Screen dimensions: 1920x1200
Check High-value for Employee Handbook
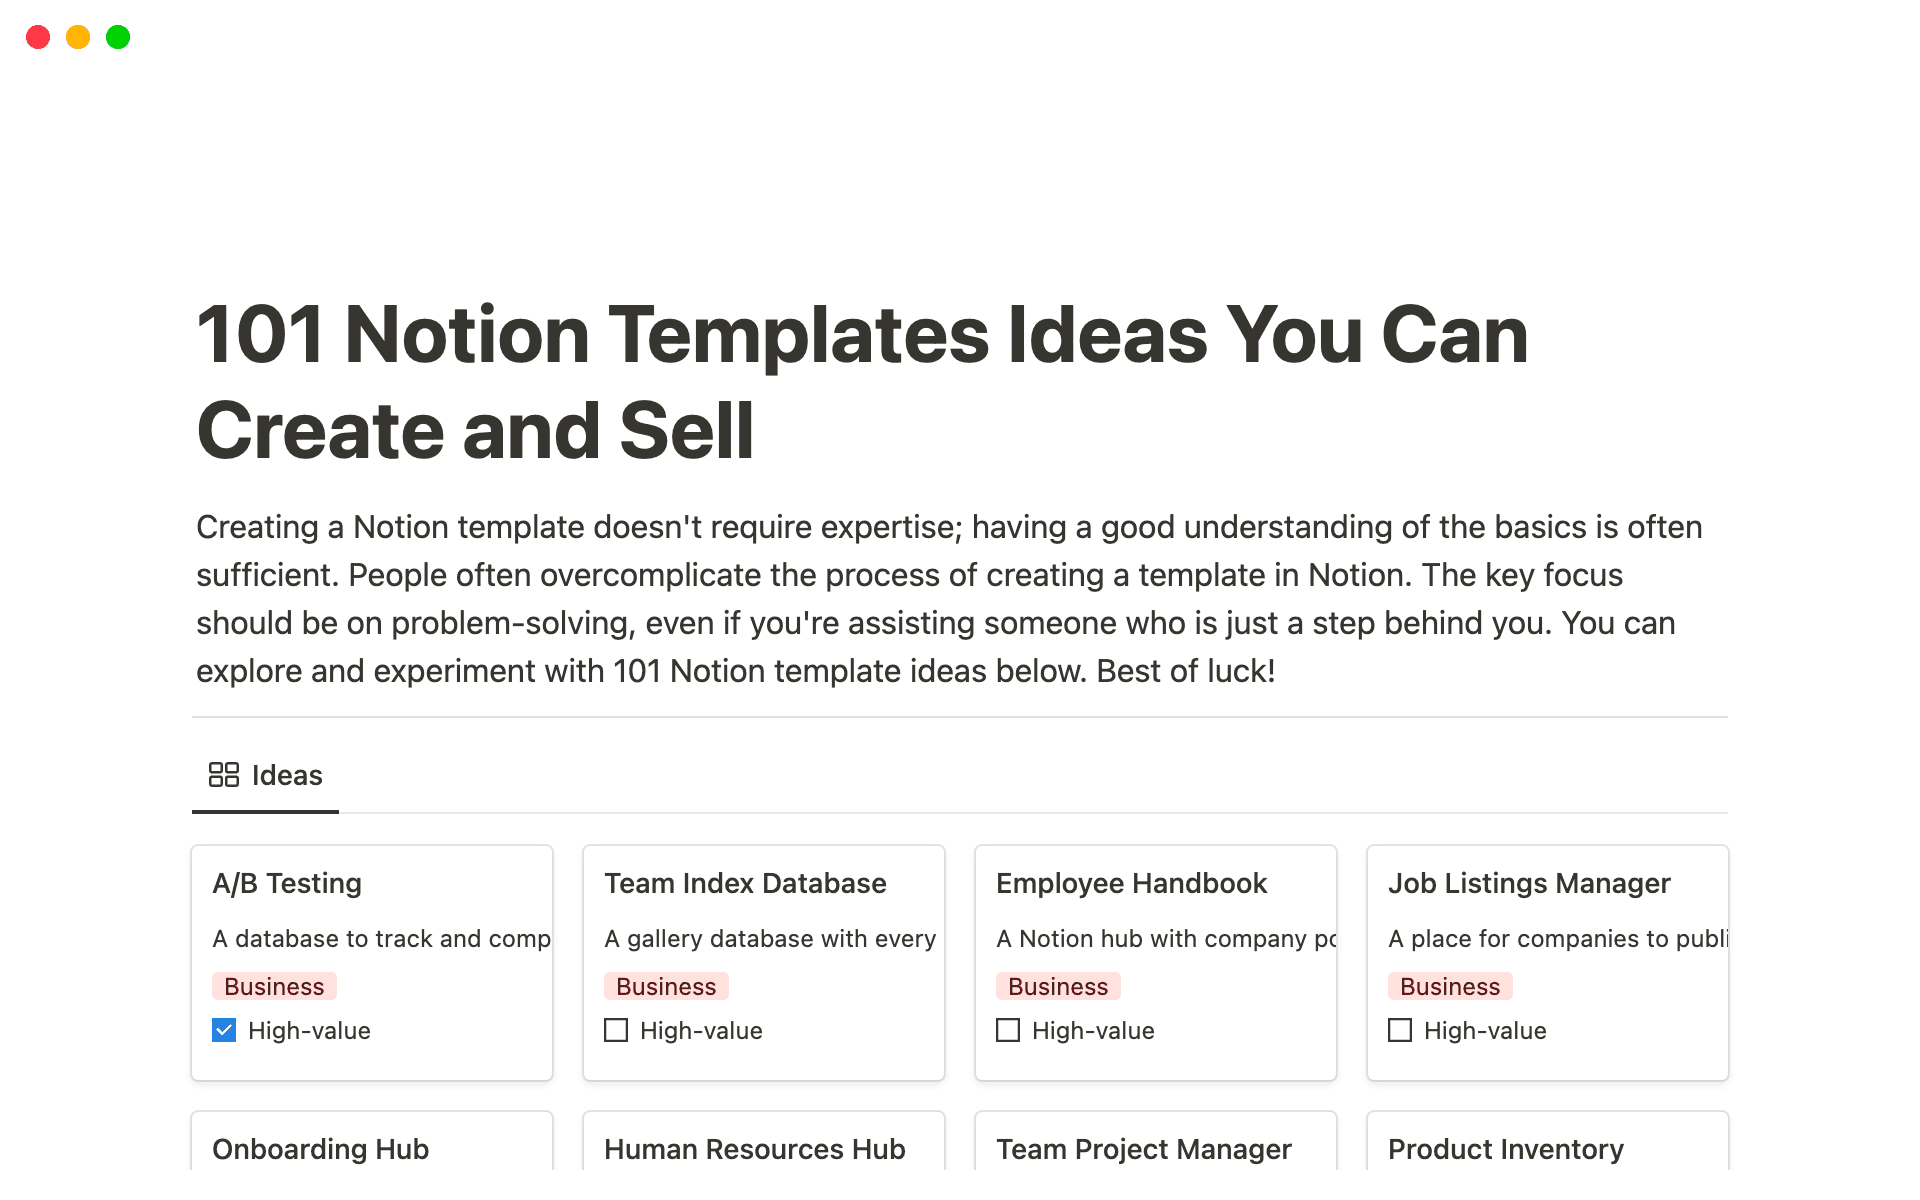1007,1029
